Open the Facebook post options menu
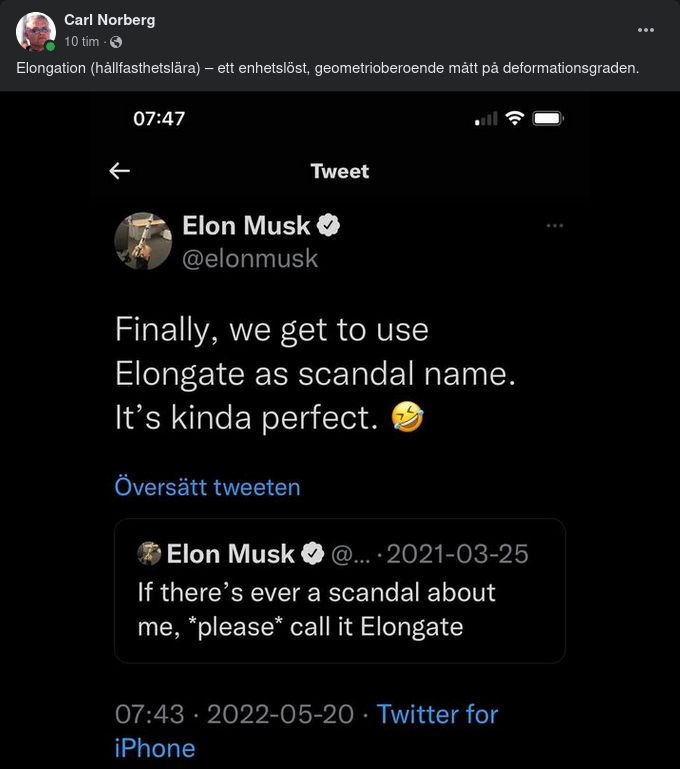 tap(645, 30)
